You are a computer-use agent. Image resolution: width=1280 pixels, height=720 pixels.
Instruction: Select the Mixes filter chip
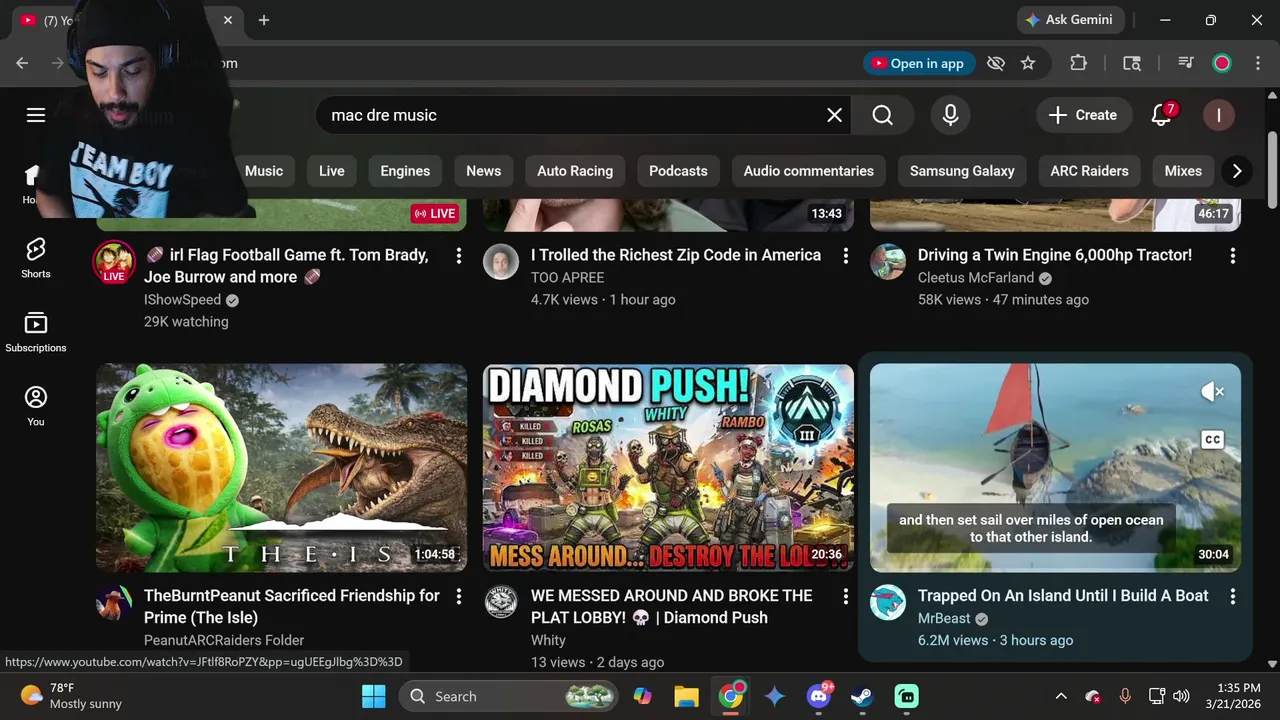tap(1183, 171)
